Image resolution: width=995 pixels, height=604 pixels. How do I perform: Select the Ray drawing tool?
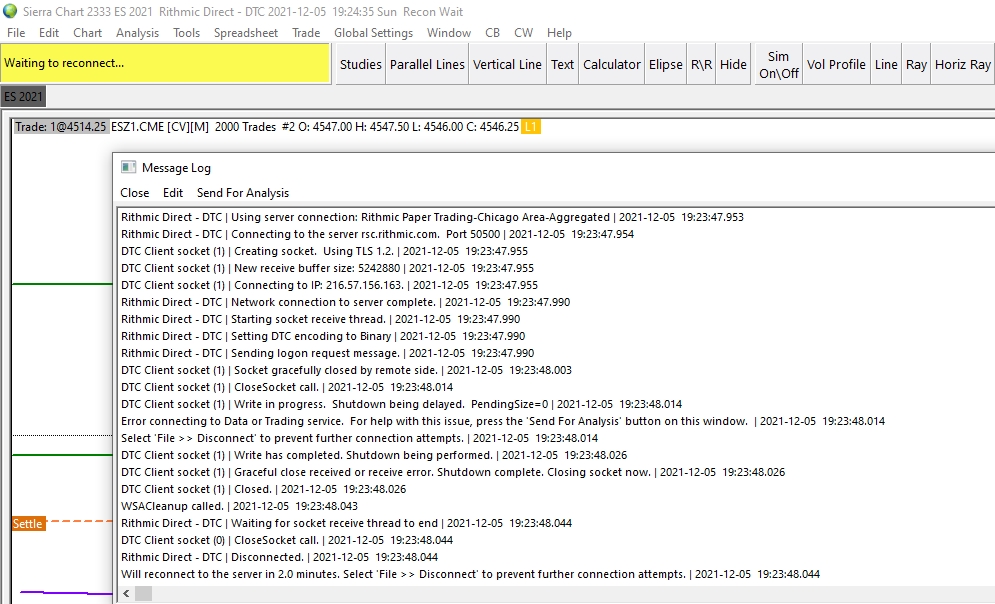pos(916,64)
